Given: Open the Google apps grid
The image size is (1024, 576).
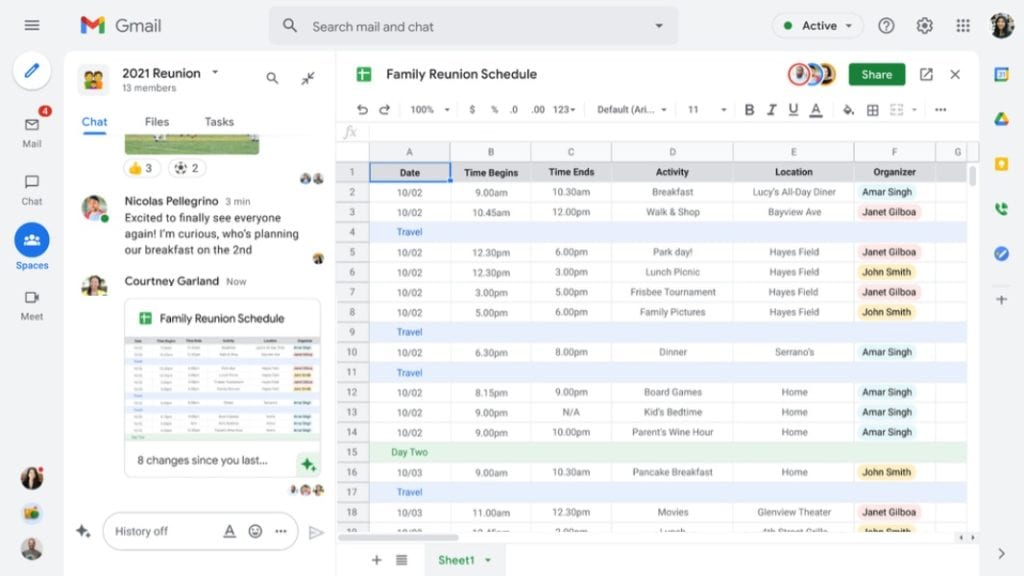Looking at the screenshot, I should click(x=963, y=25).
